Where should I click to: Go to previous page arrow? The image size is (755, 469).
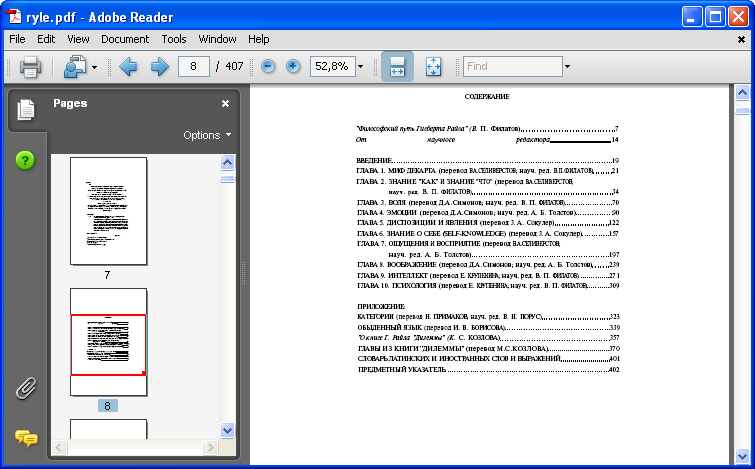(x=128, y=67)
